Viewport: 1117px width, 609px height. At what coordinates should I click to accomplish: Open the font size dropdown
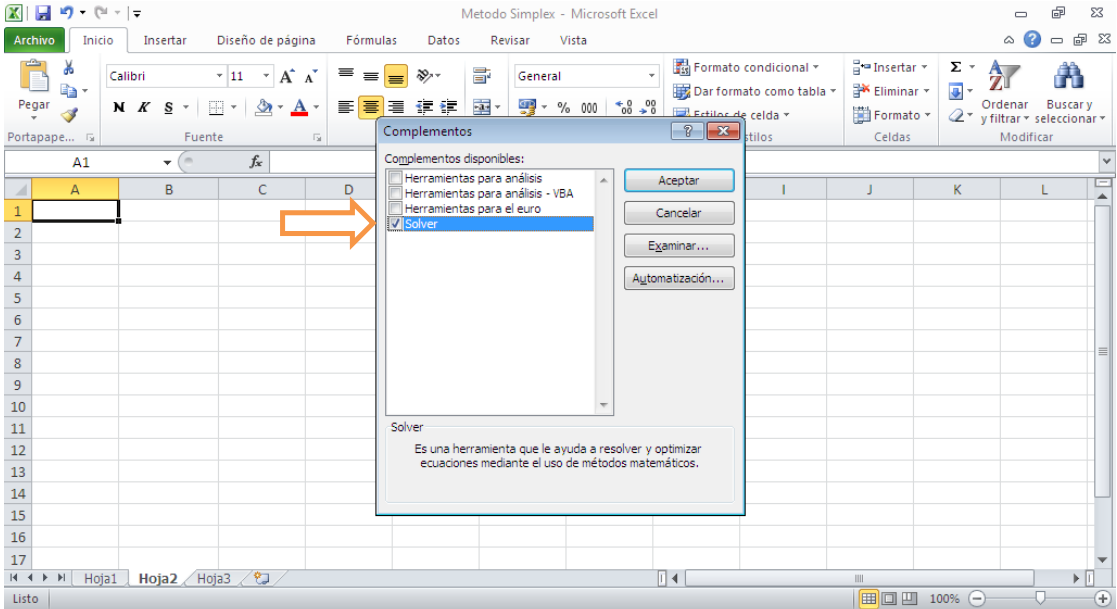[267, 75]
